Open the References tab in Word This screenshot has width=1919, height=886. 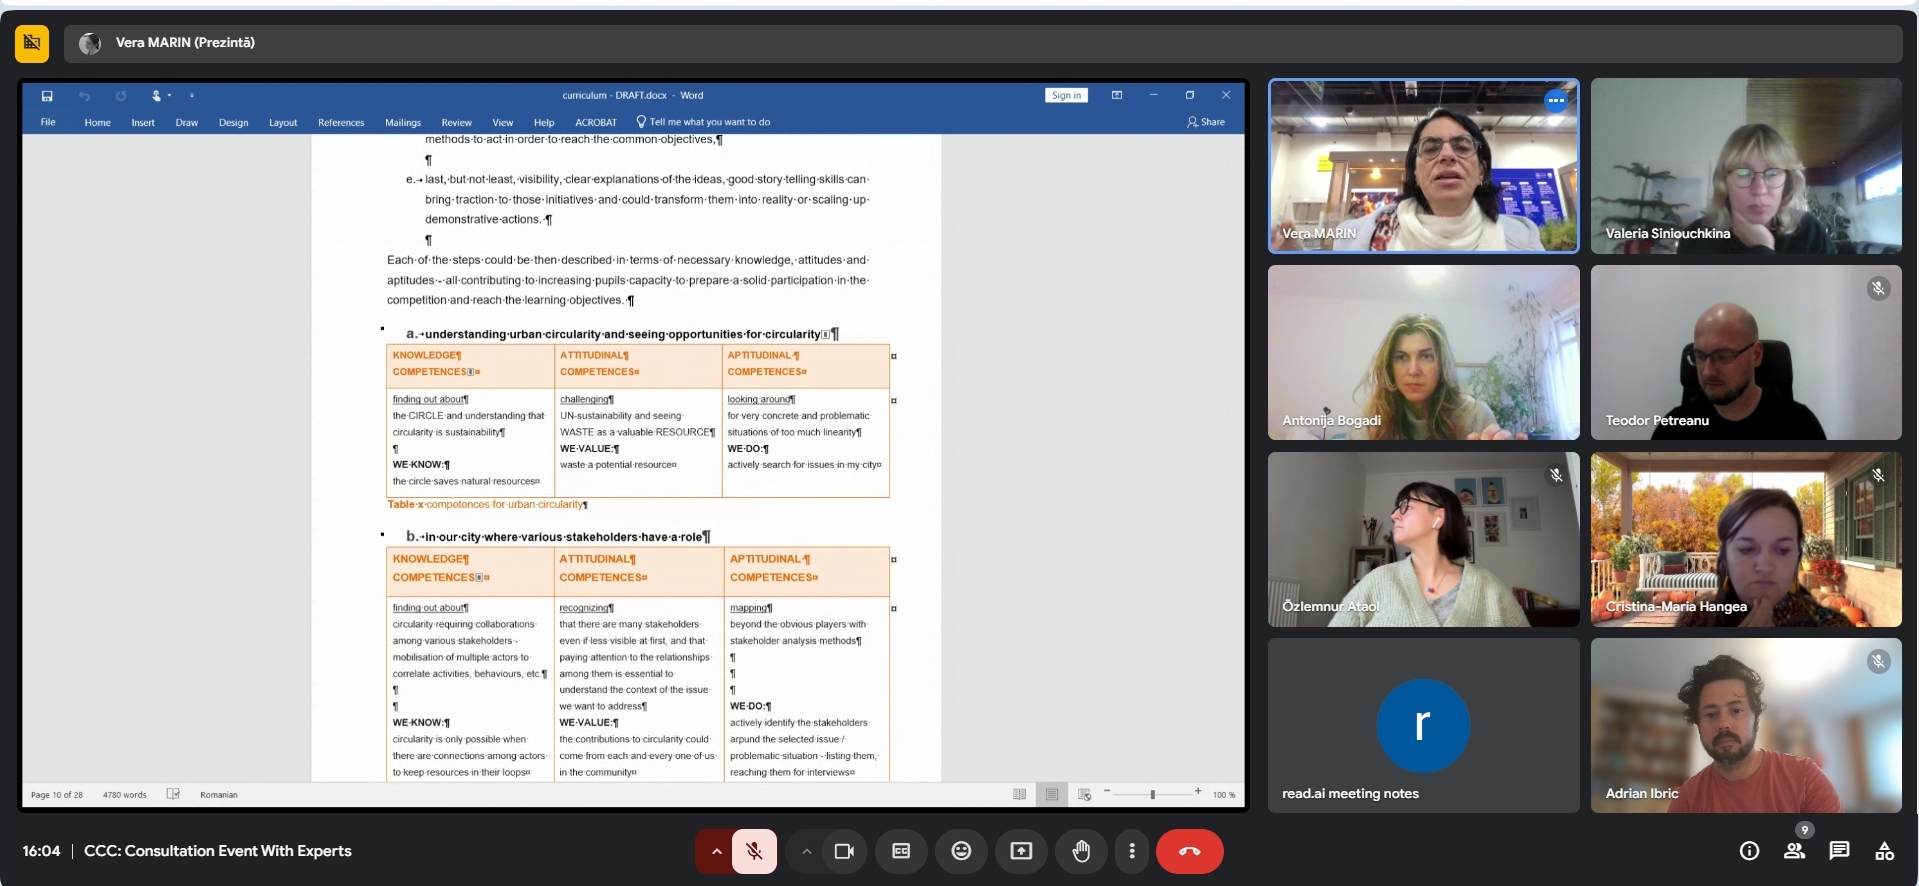coord(341,122)
